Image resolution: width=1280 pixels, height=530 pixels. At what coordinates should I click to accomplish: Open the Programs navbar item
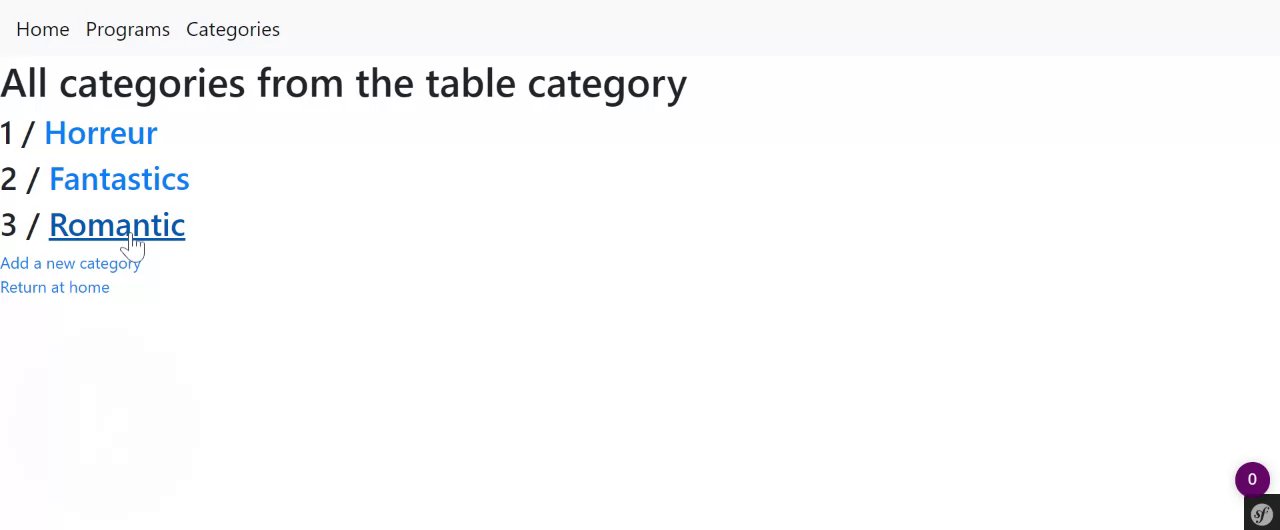[128, 29]
